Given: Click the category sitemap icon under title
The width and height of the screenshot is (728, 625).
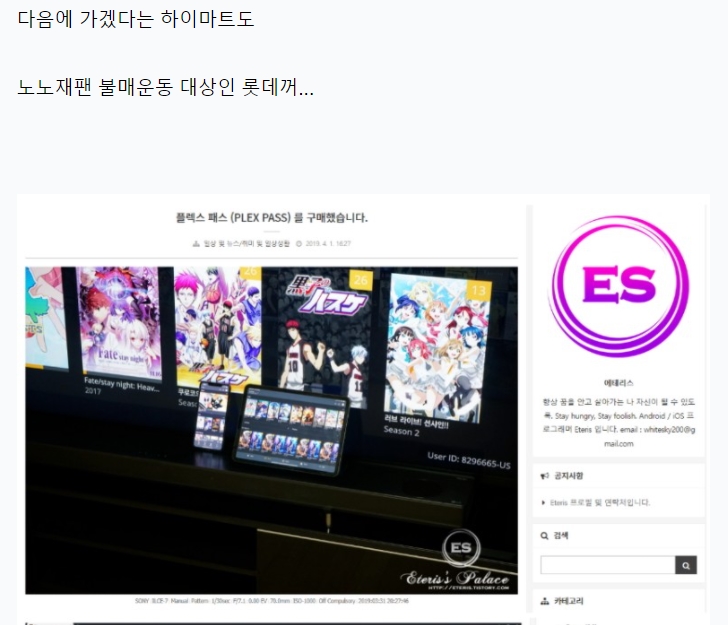Looking at the screenshot, I should (x=196, y=244).
